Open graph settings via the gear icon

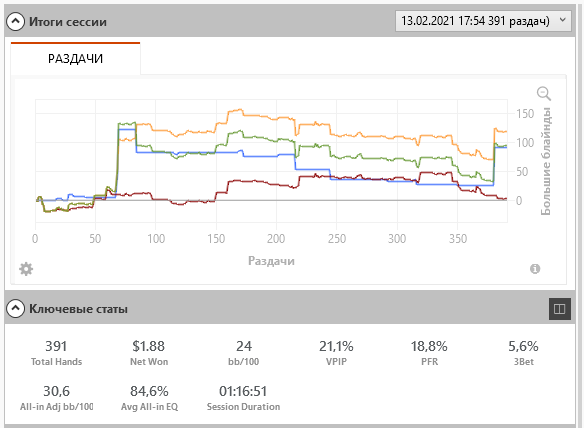pos(26,269)
